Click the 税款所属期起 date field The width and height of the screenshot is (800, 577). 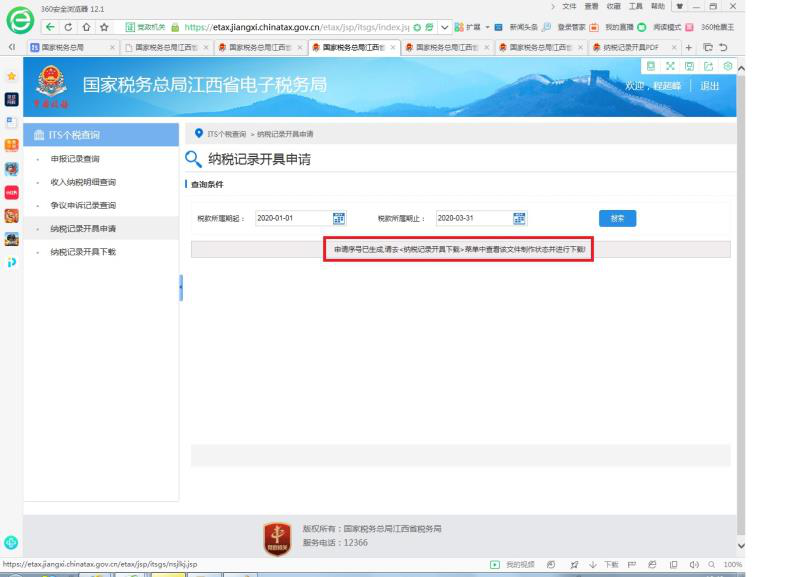click(x=294, y=218)
